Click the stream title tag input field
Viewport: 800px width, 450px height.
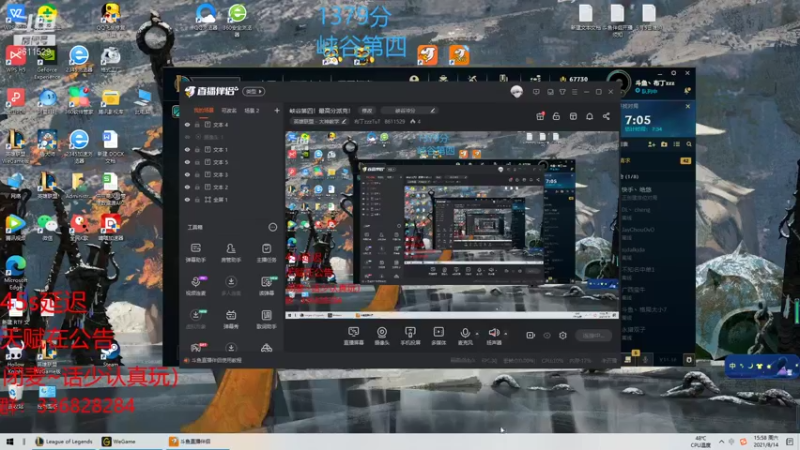point(408,110)
